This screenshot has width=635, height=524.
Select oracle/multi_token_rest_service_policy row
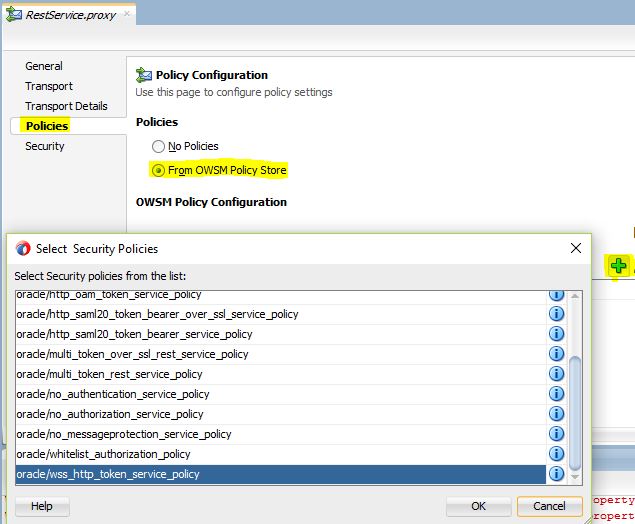(x=281, y=374)
